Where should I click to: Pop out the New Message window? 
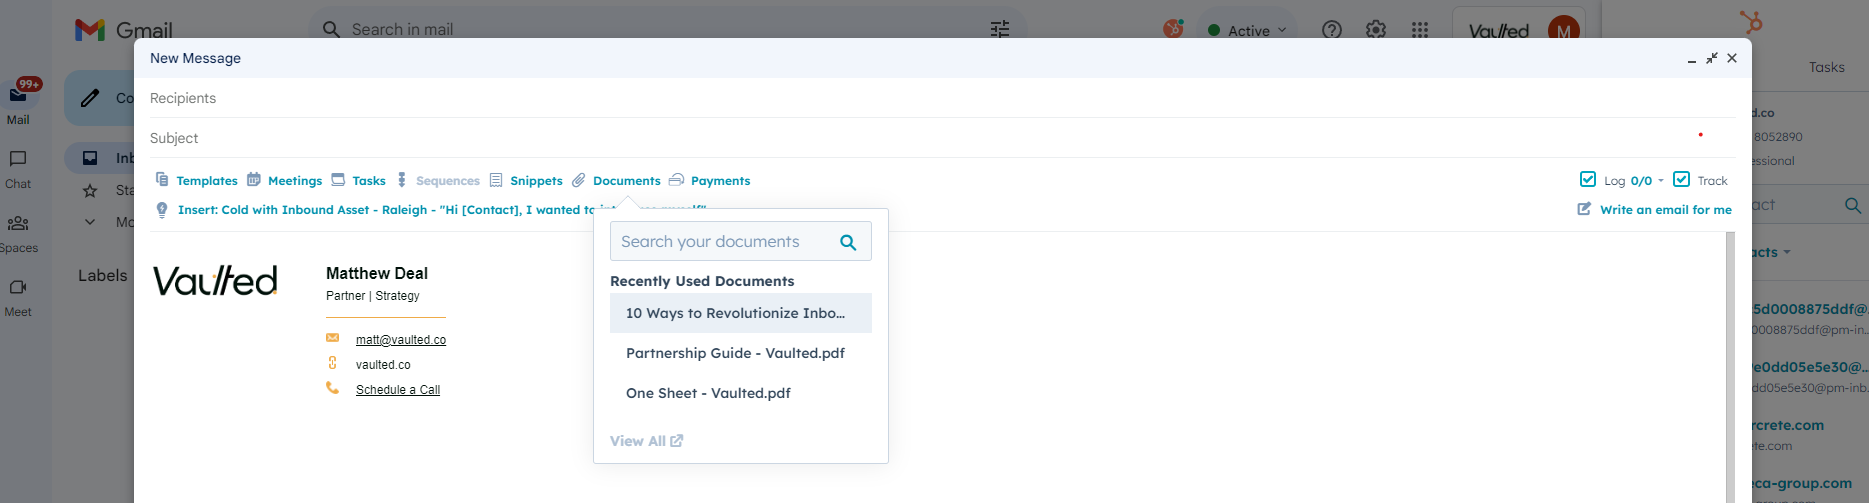[1712, 58]
